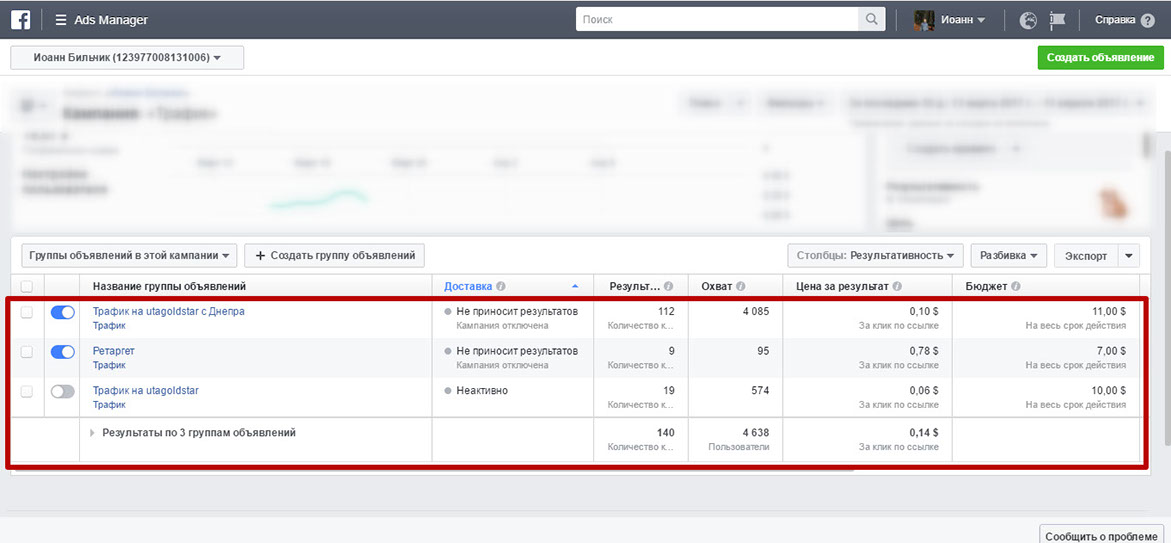Tick the select-all checkbox in table header
Screen dimensions: 1171x543
27,286
